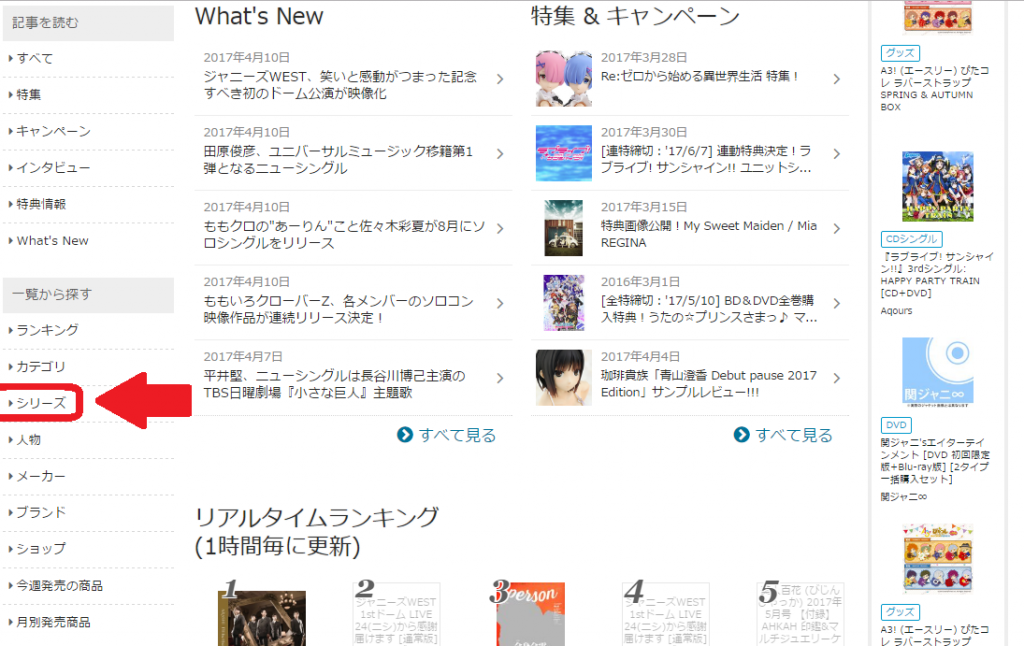Open the 特典情報 article filter
This screenshot has height=646, width=1024.
[x=40, y=204]
